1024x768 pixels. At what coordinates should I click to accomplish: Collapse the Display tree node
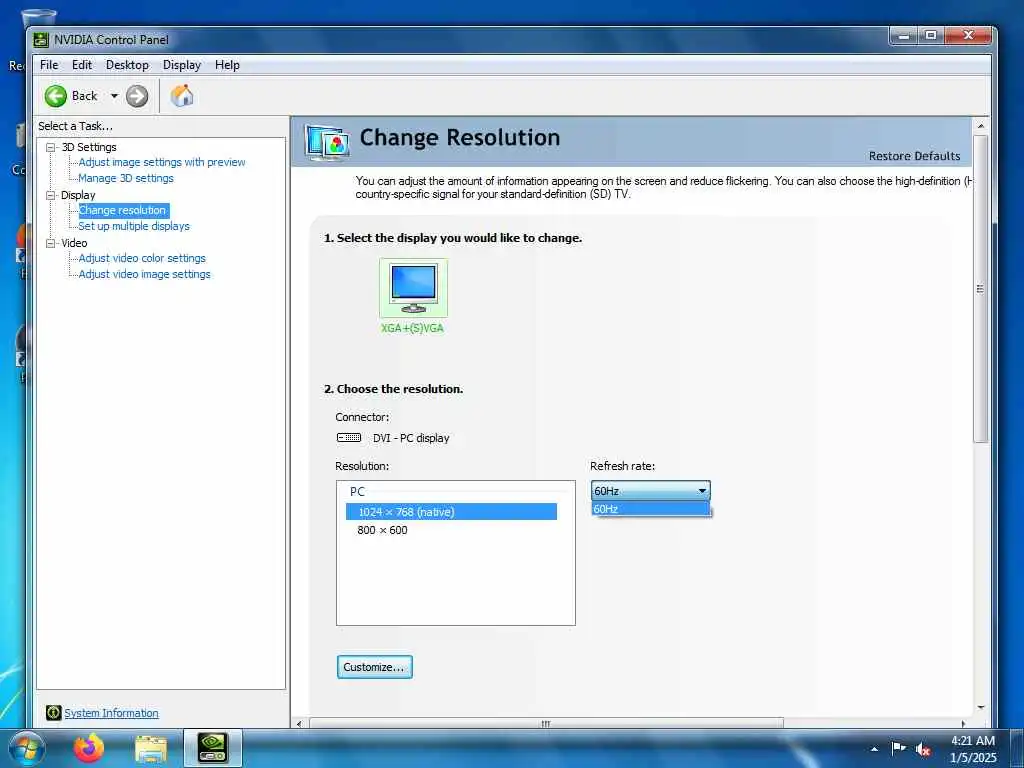point(50,195)
